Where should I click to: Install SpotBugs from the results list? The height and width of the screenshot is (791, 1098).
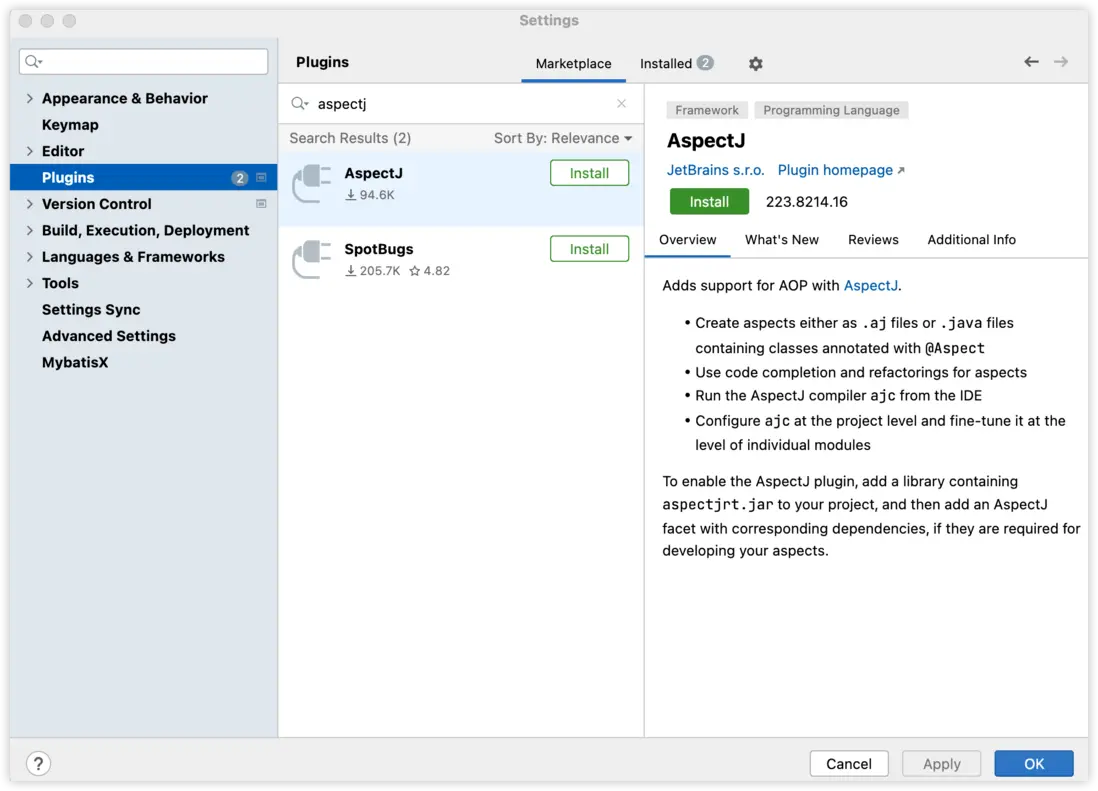(589, 248)
